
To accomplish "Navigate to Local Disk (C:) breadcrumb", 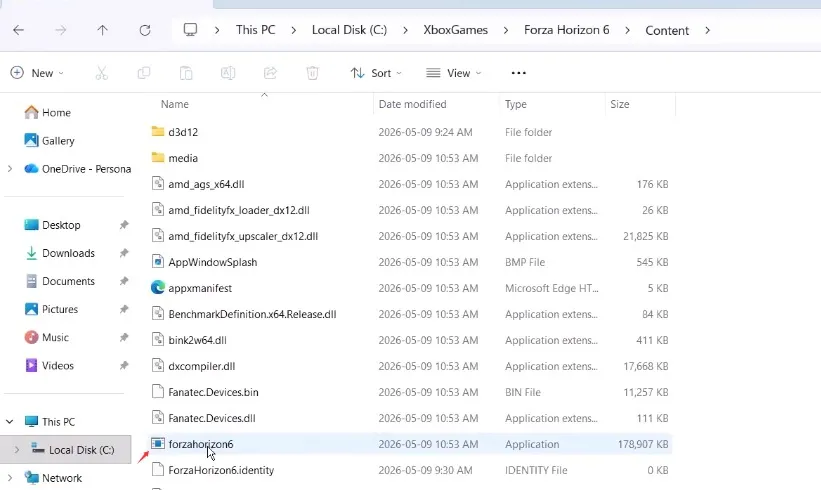I will point(349,30).
